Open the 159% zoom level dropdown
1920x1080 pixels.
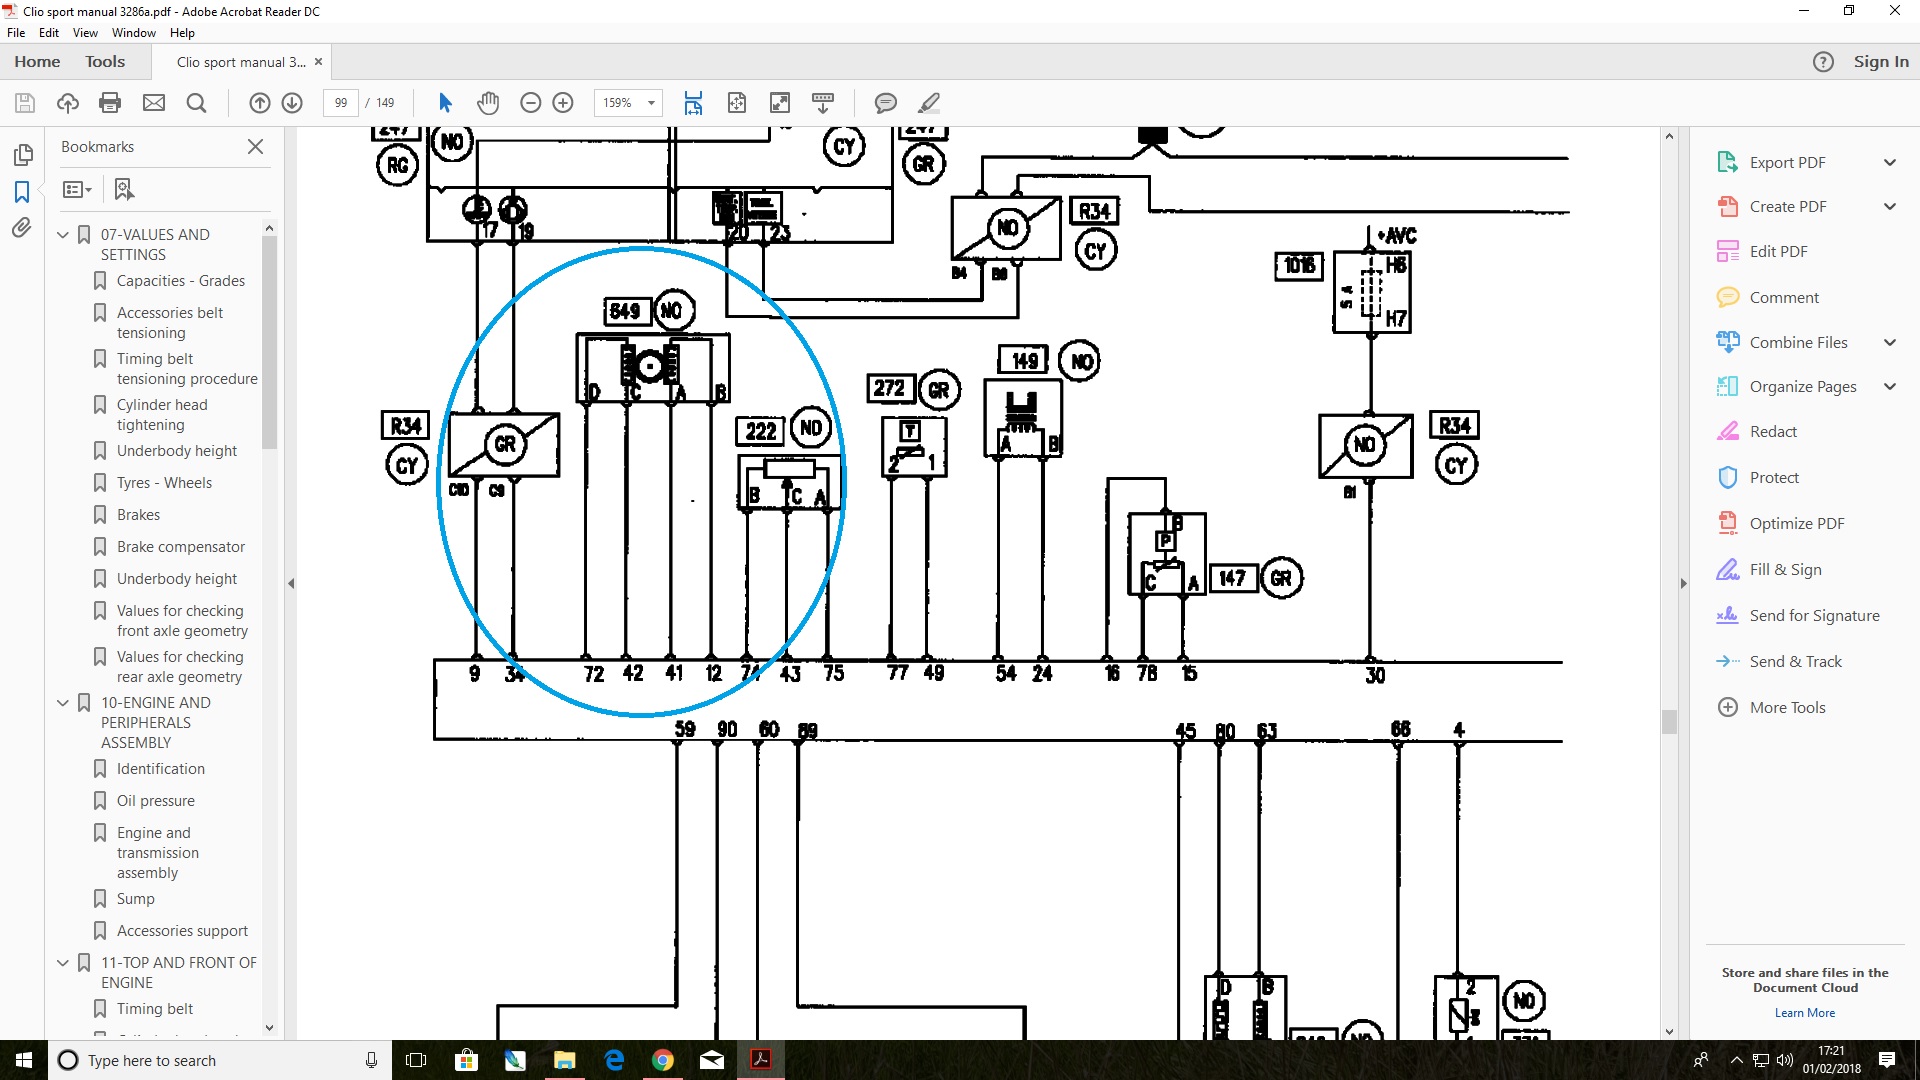click(x=651, y=103)
